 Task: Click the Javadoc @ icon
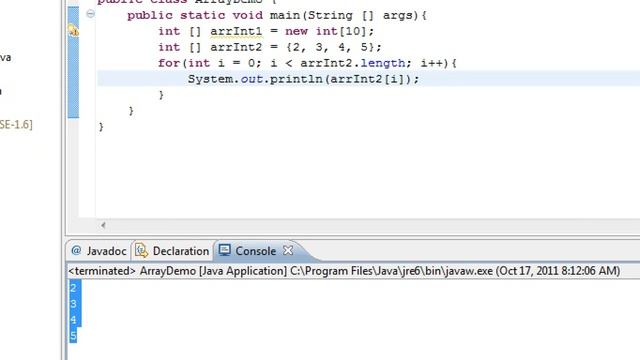[76, 250]
